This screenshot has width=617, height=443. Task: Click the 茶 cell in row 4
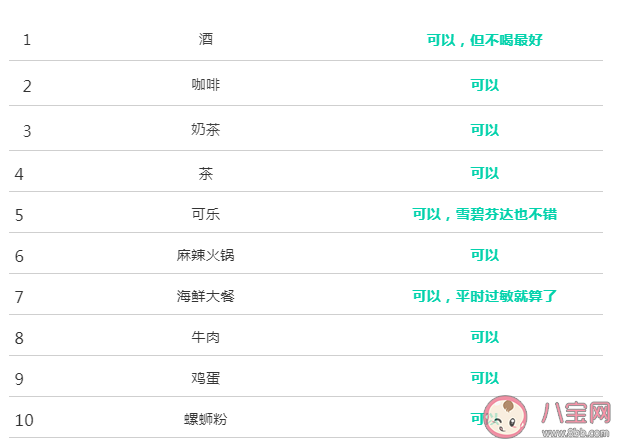coord(206,173)
